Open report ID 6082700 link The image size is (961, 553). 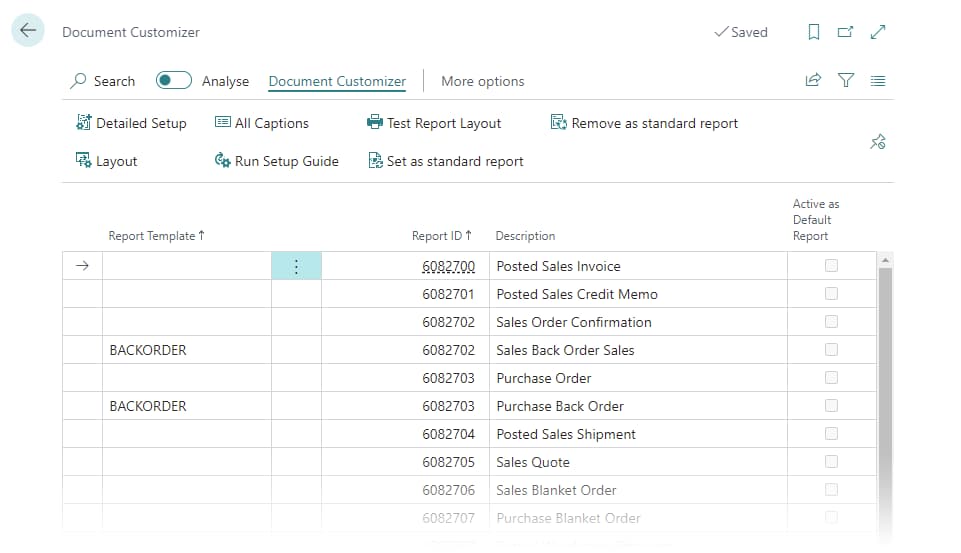coord(448,266)
